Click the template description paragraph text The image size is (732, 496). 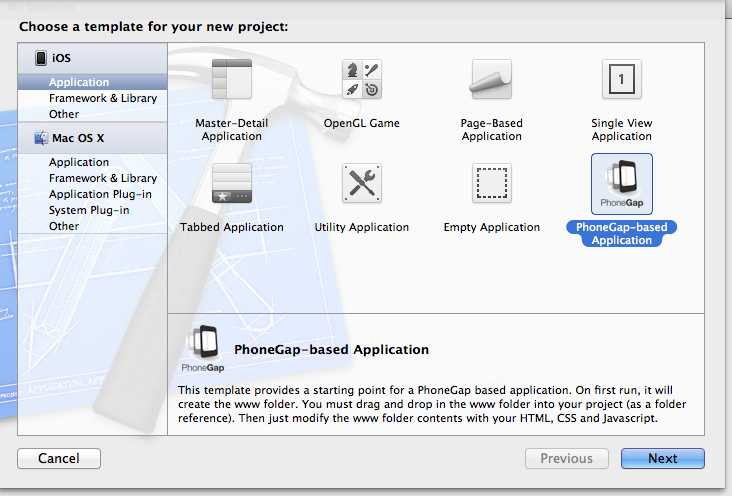pos(432,404)
